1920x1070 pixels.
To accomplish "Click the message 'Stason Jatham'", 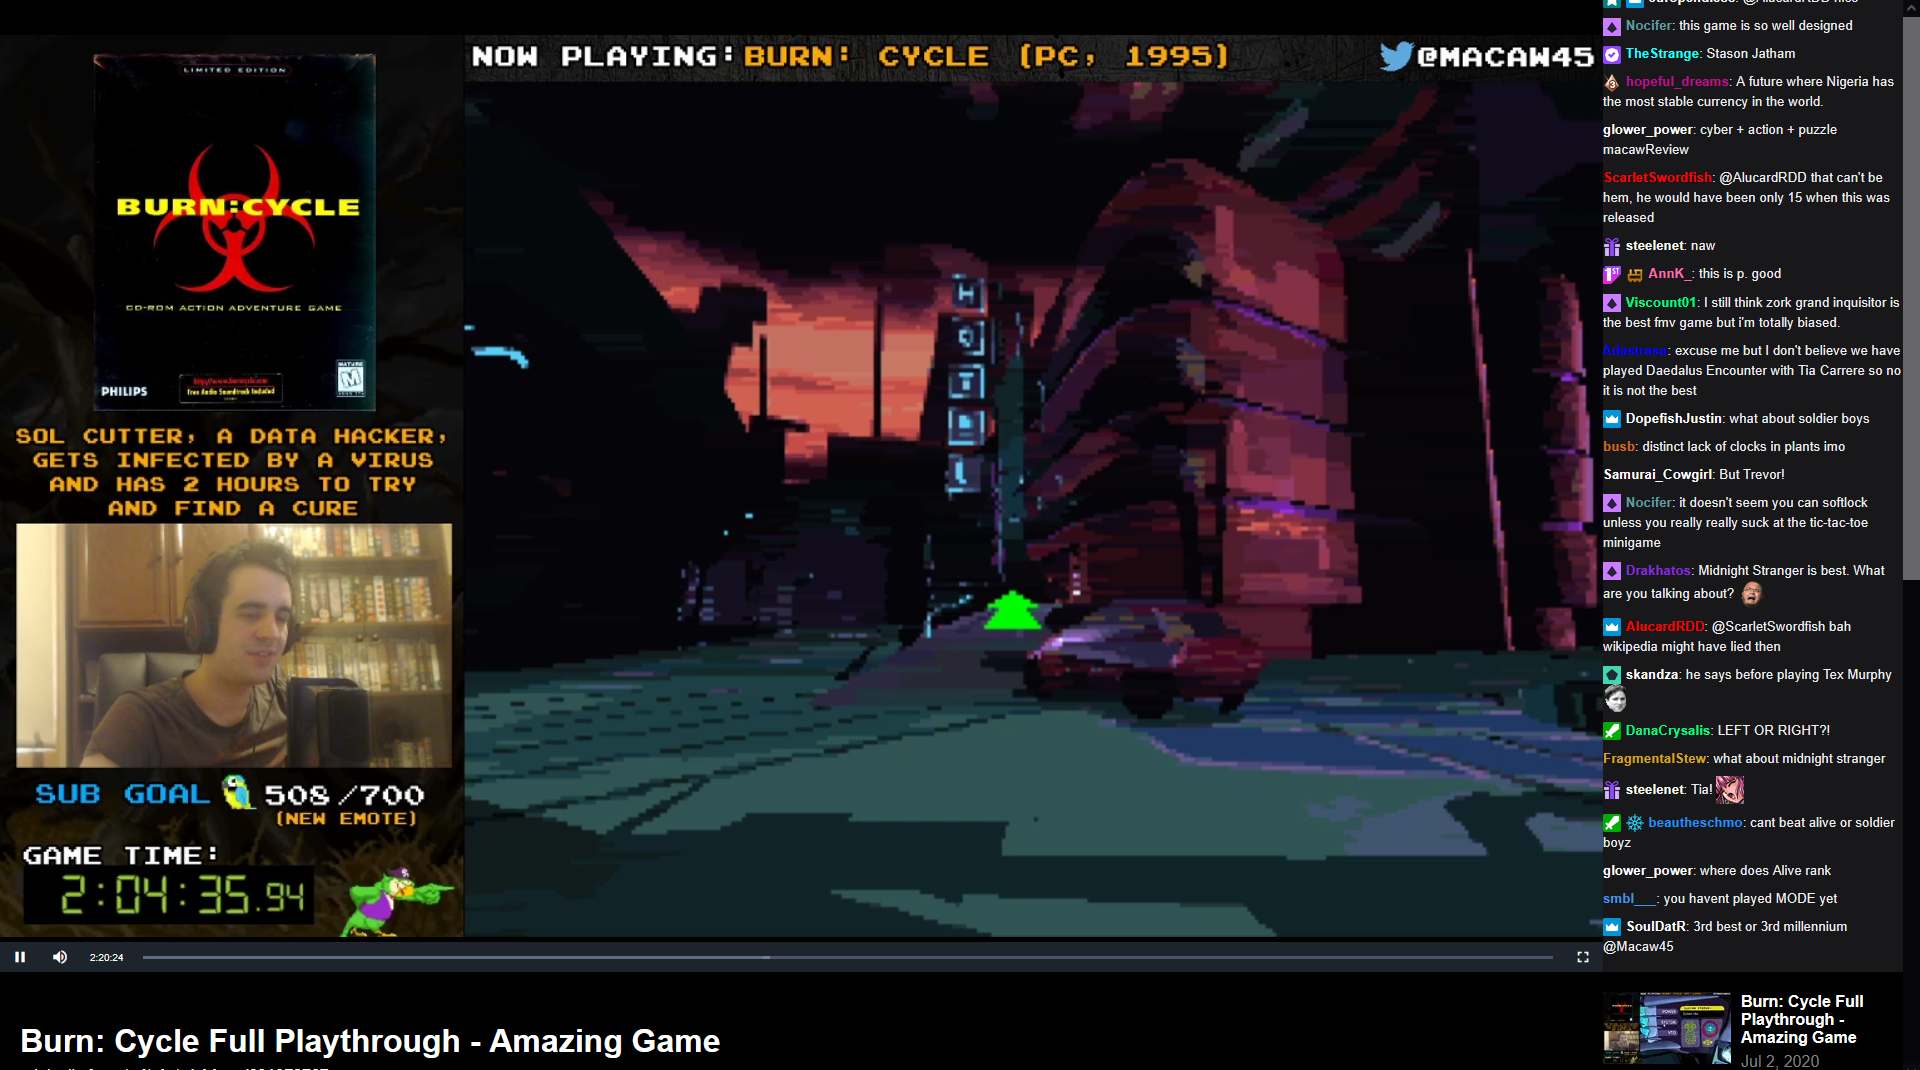I will [x=1750, y=54].
